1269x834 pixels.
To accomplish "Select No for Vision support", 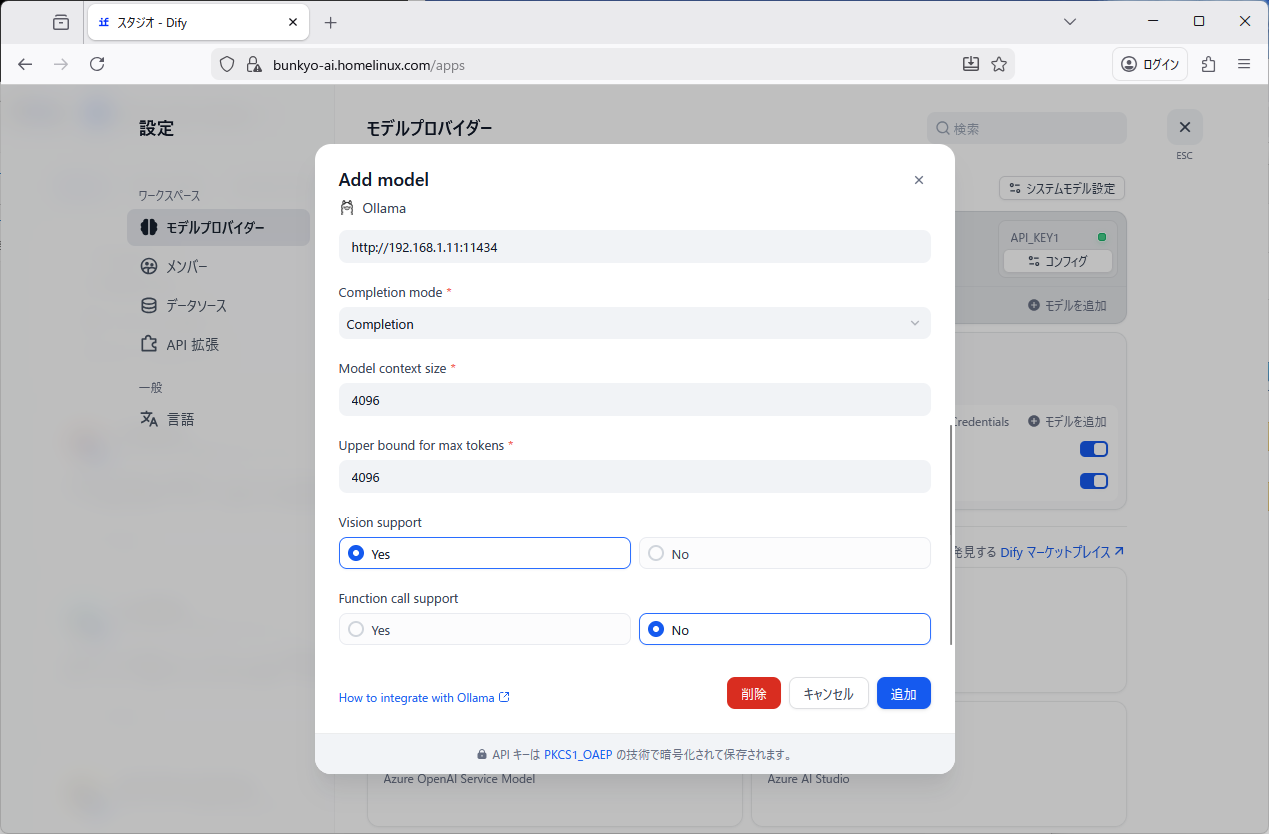I will pyautogui.click(x=785, y=553).
